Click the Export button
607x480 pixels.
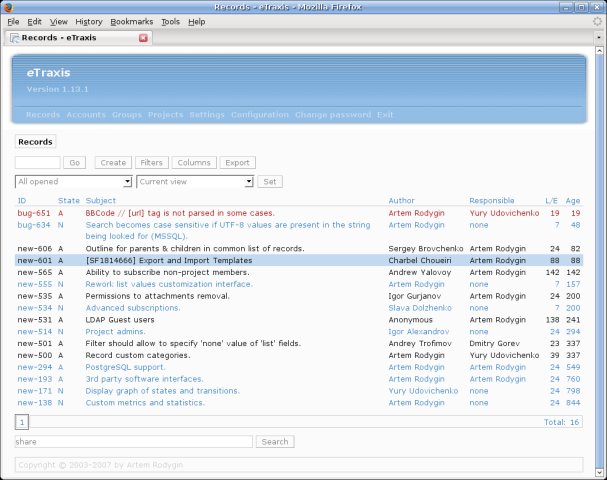point(237,162)
